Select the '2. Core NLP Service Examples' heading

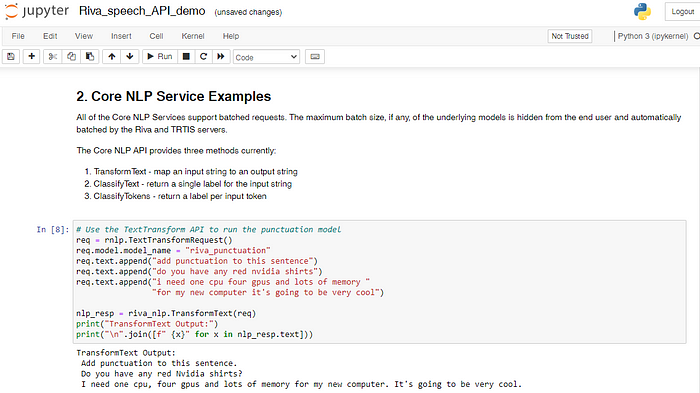pos(174,96)
